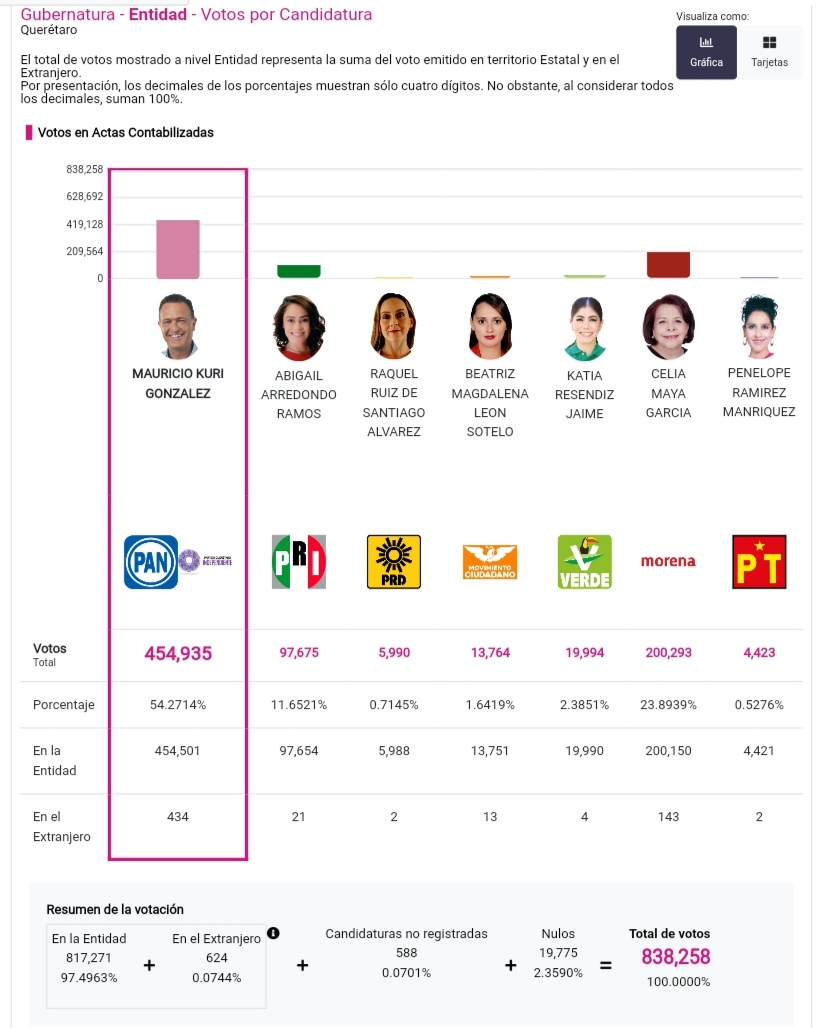Image resolution: width=837 pixels, height=1028 pixels.
Task: Click the Gubernatura breadcrumb in the title
Action: coord(68,14)
